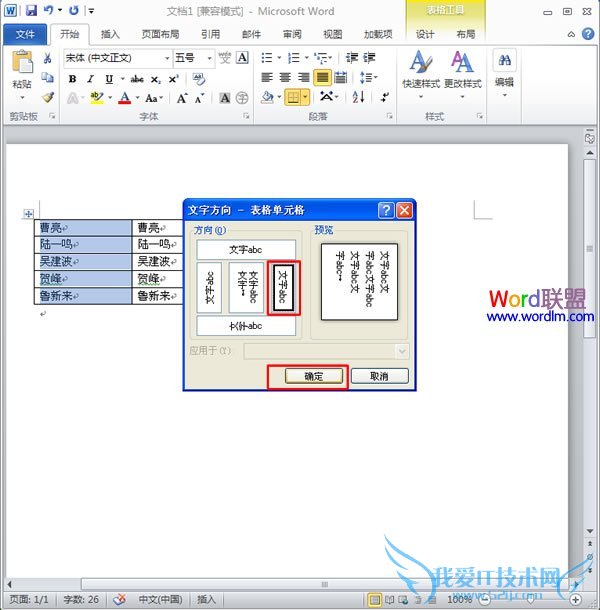Click the Phonetic Guide 文 icon
The image size is (600, 610).
tap(225, 58)
